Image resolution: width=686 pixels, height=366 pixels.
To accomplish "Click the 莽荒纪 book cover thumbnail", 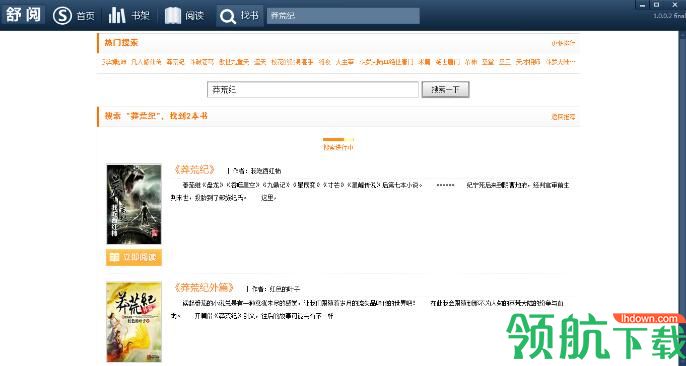I will [134, 204].
